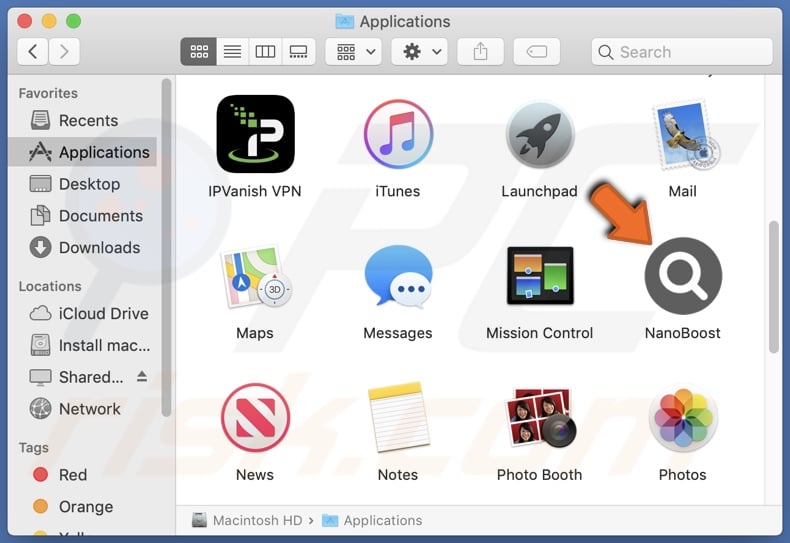
Task: Go forward with the right chevron button
Action: (x=64, y=51)
